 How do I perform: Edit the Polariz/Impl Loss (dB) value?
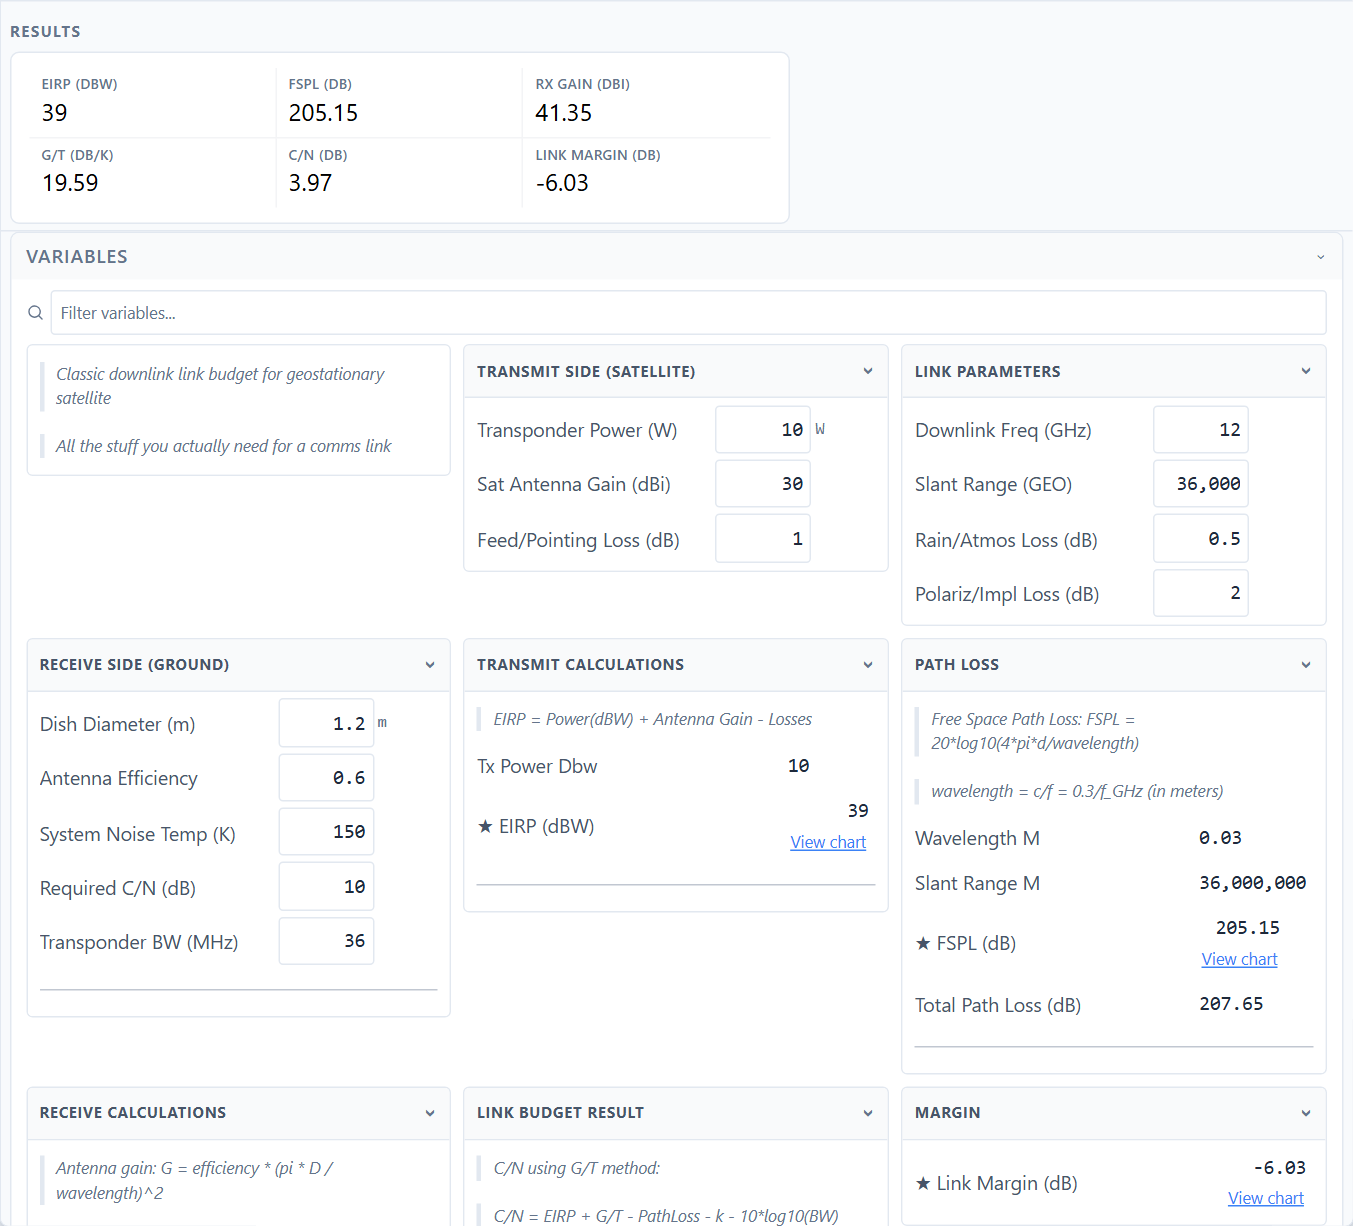pos(1201,593)
